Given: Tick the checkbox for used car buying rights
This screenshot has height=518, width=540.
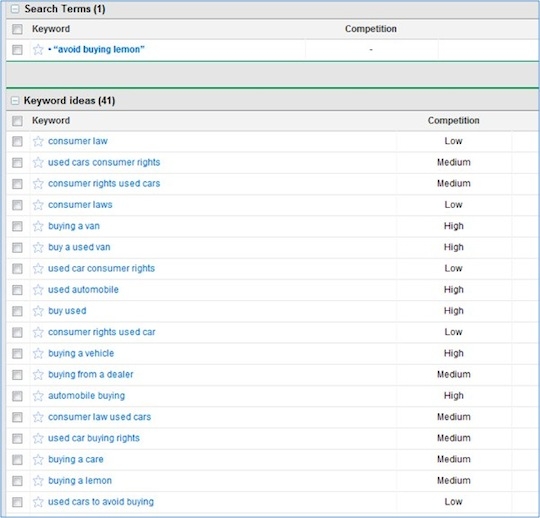Looking at the screenshot, I should 17,439.
